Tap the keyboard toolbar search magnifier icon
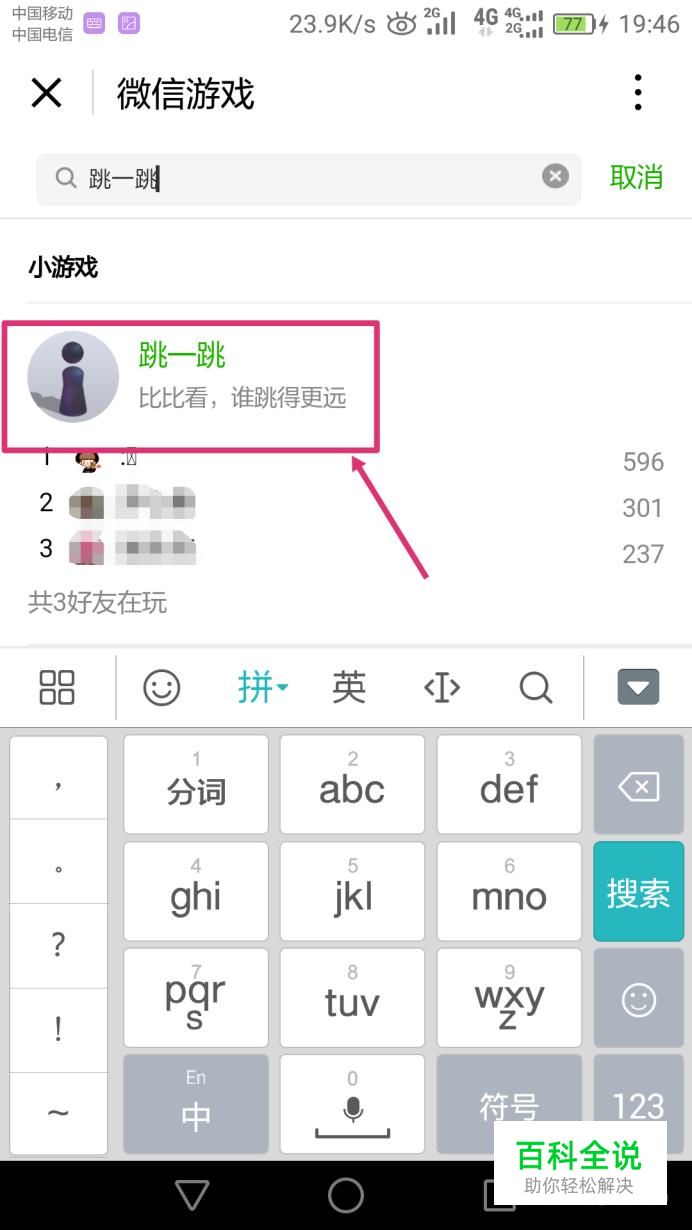The height and width of the screenshot is (1230, 692). (x=536, y=687)
